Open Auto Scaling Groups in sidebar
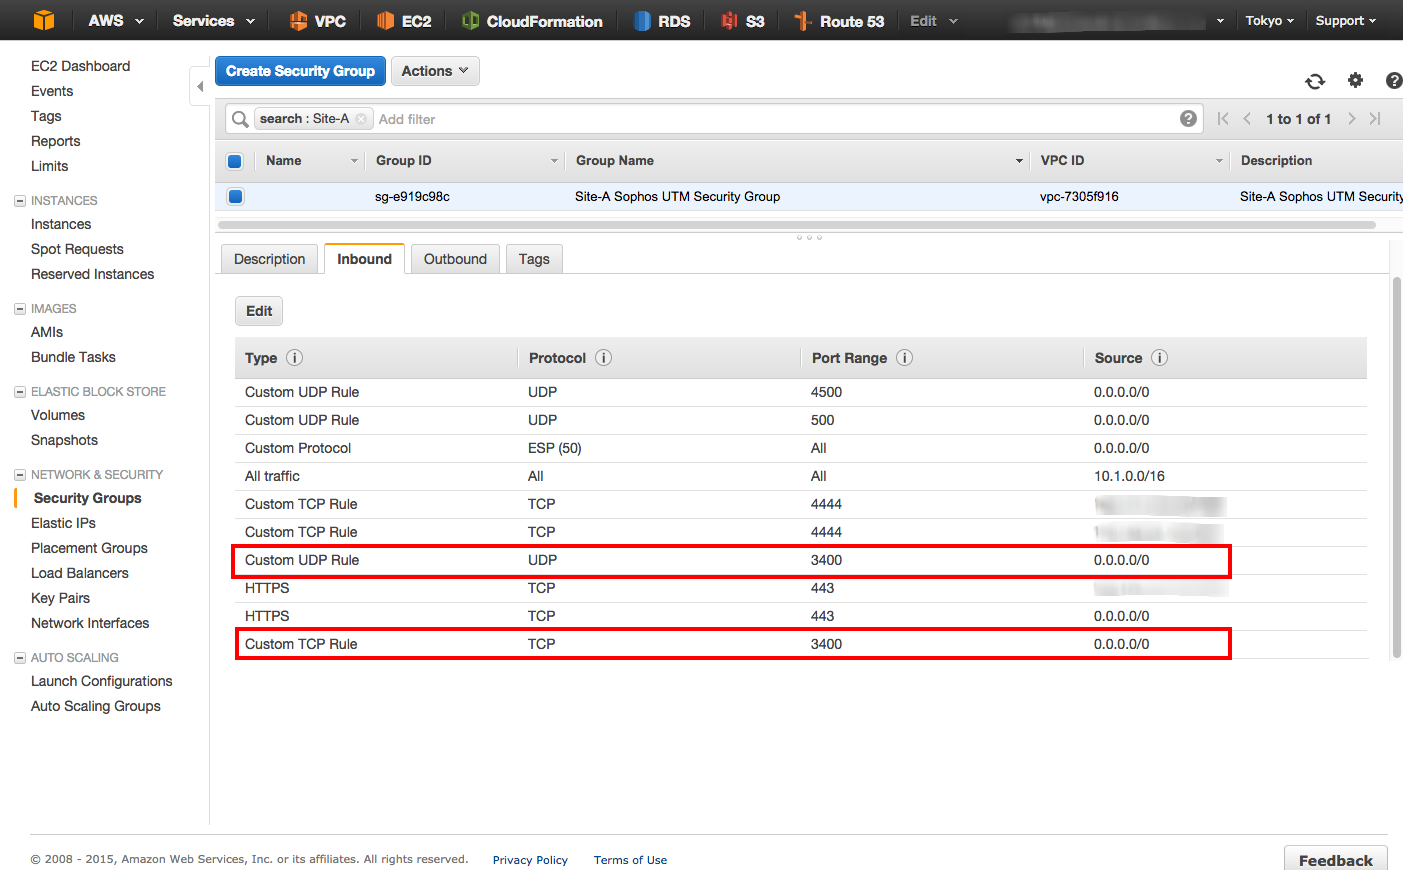This screenshot has height=870, width=1403. pyautogui.click(x=96, y=706)
